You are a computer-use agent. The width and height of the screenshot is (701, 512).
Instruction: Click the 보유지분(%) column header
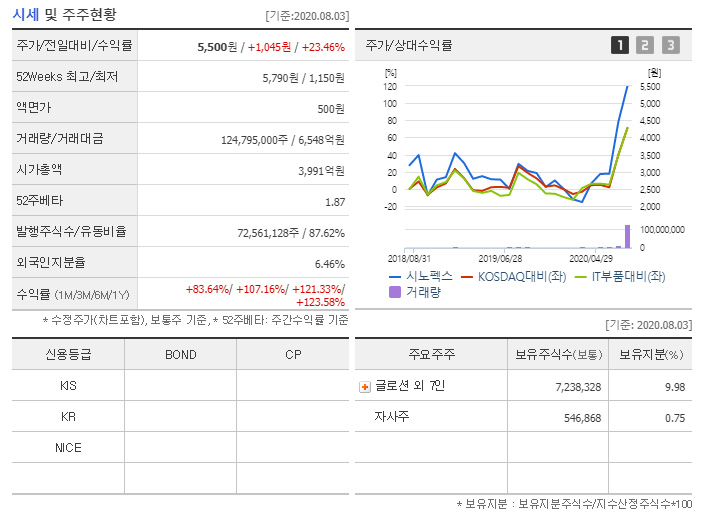pyautogui.click(x=651, y=355)
